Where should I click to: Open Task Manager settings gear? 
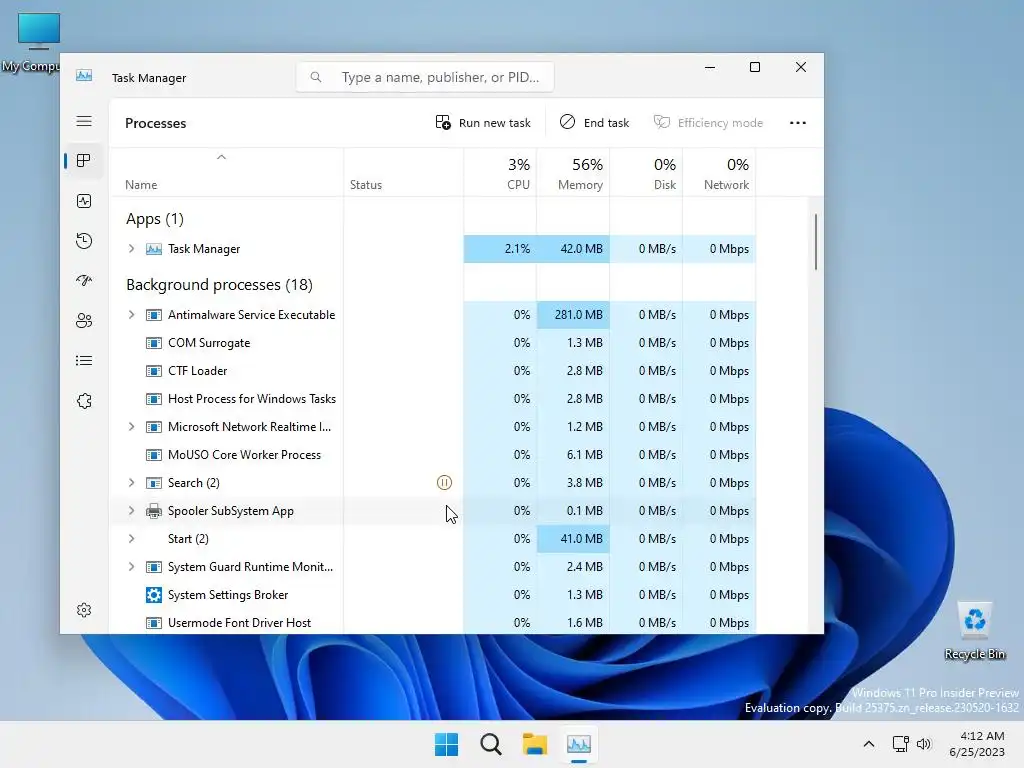pyautogui.click(x=84, y=610)
